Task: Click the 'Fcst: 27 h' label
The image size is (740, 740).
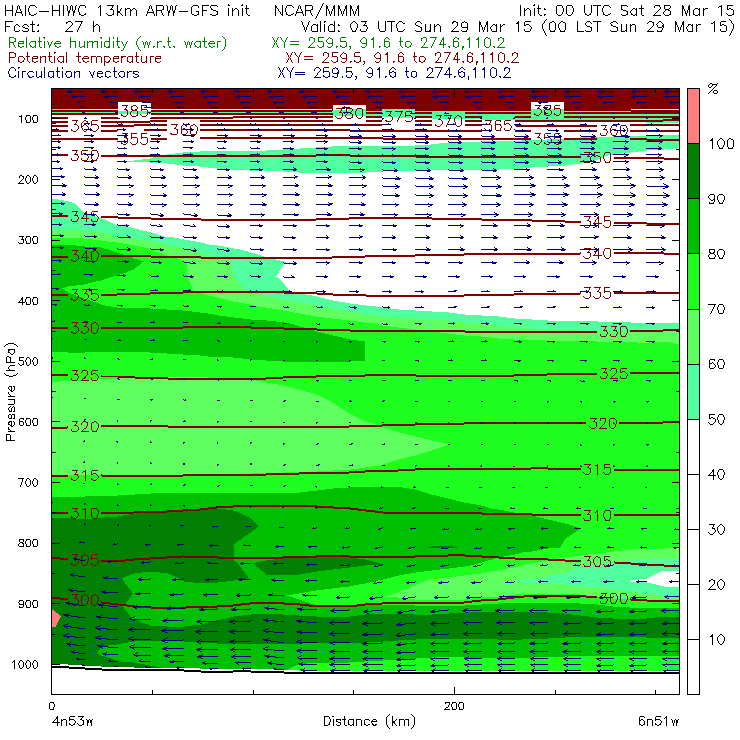Action: pos(52,27)
